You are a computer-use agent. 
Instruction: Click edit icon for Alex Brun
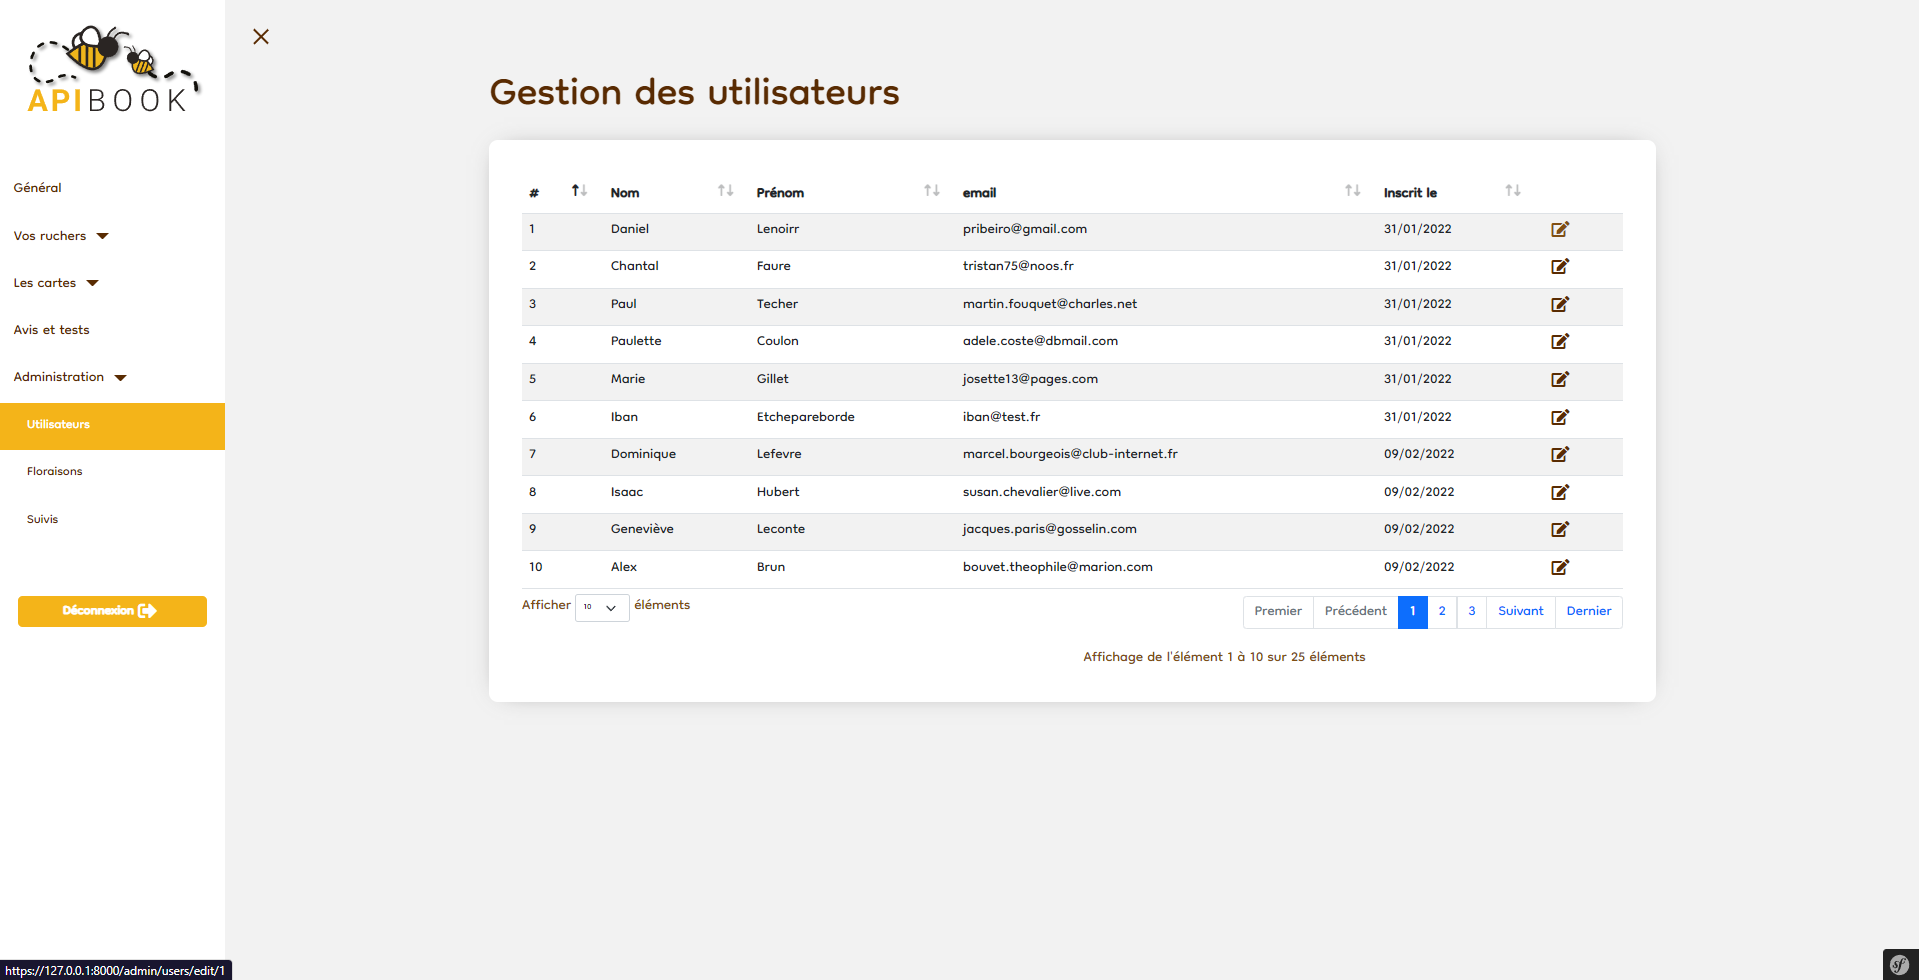tap(1559, 567)
